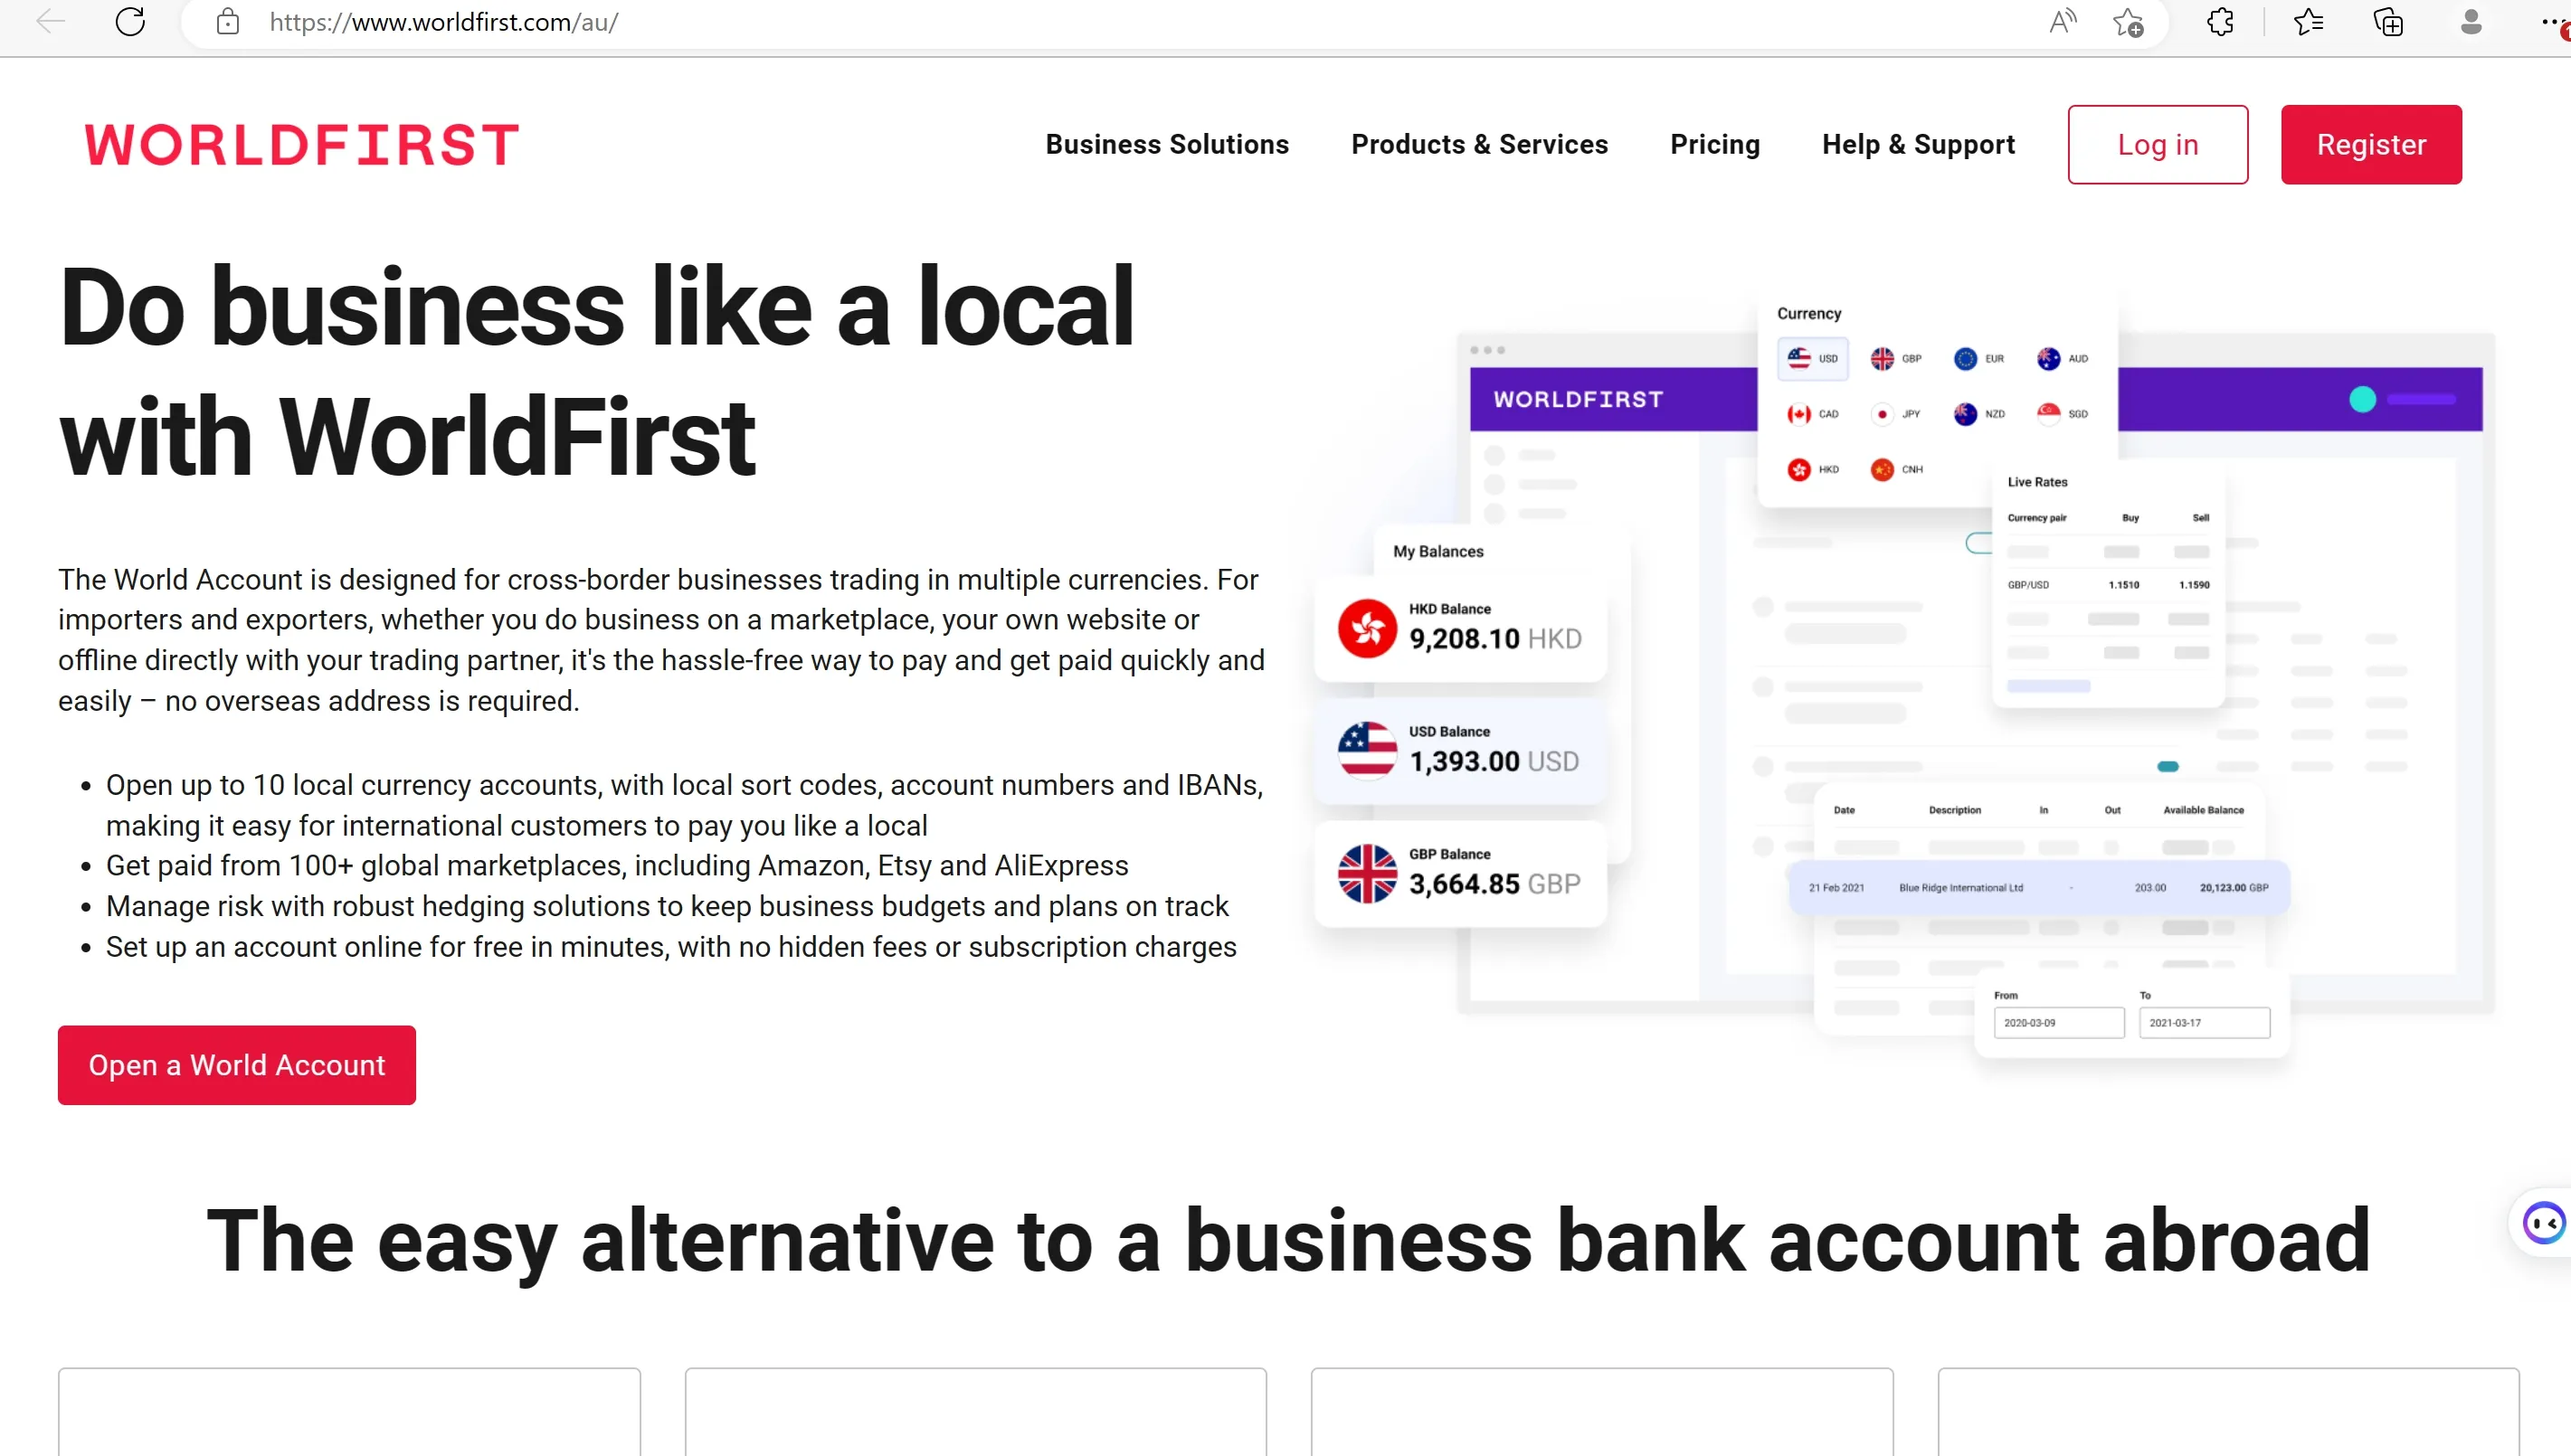Open browser profile avatar icon
This screenshot has height=1456, width=2571.
tap(2470, 21)
